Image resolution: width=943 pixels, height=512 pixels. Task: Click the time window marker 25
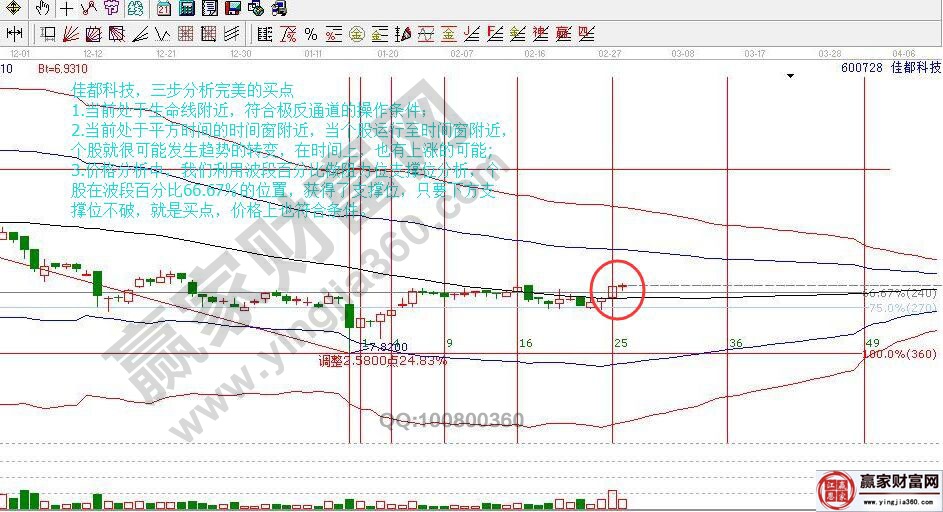[620, 343]
